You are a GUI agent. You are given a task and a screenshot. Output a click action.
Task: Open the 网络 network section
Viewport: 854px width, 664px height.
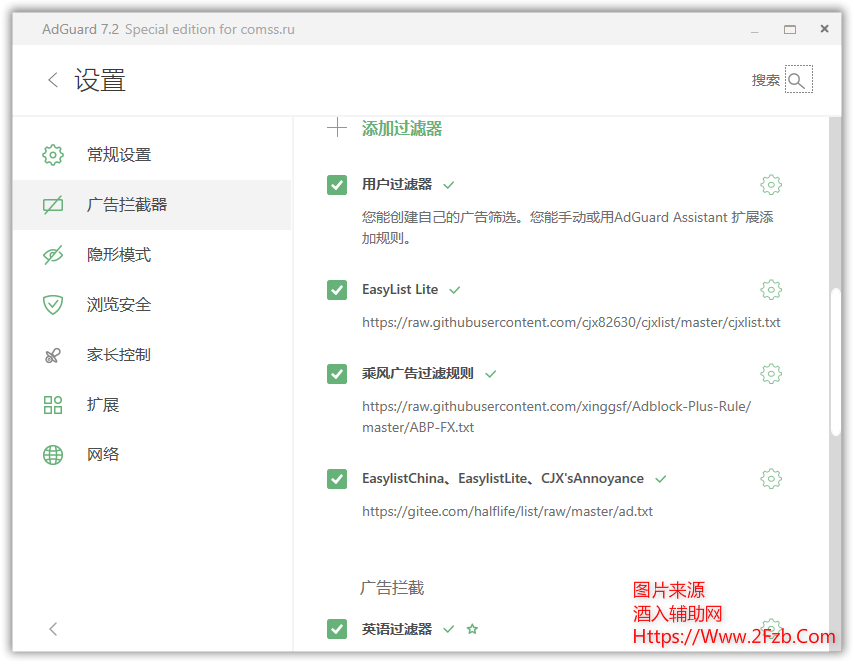tap(152, 455)
